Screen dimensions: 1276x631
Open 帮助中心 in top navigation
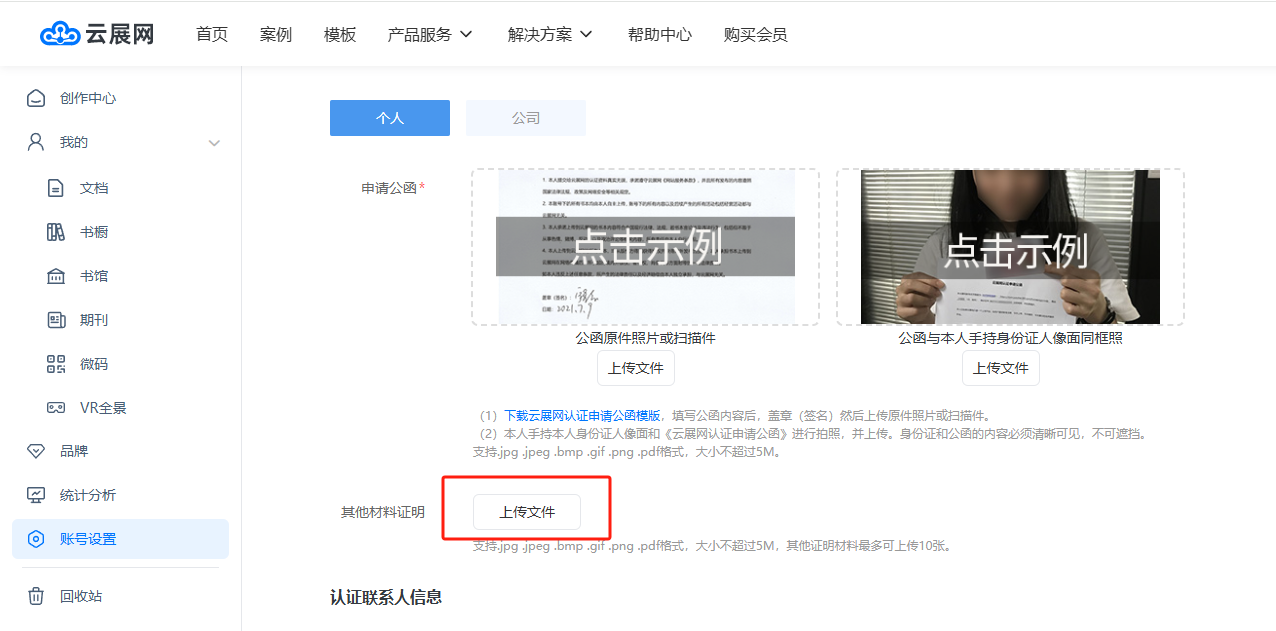click(659, 34)
